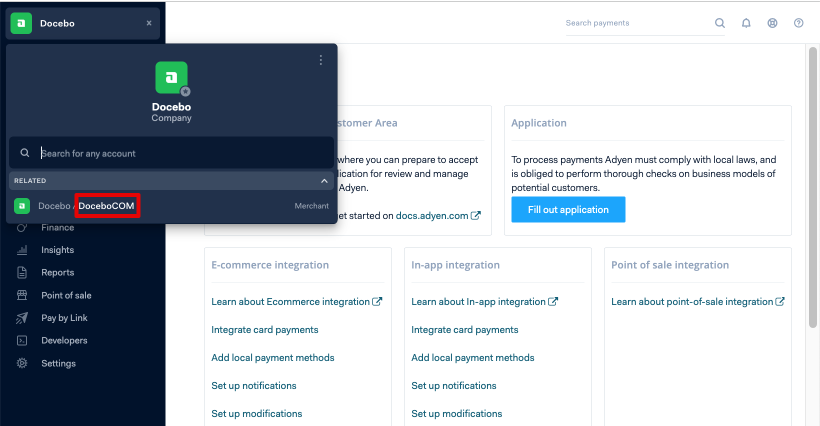Click external link icon beside docs.adyen.com
820x426 pixels.
(x=475, y=215)
